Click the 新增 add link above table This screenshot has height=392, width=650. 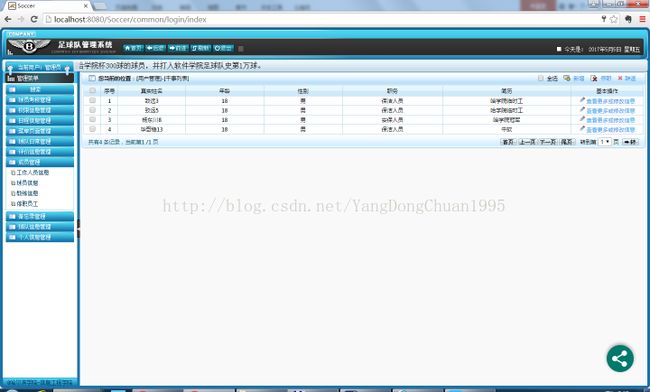tap(579, 78)
